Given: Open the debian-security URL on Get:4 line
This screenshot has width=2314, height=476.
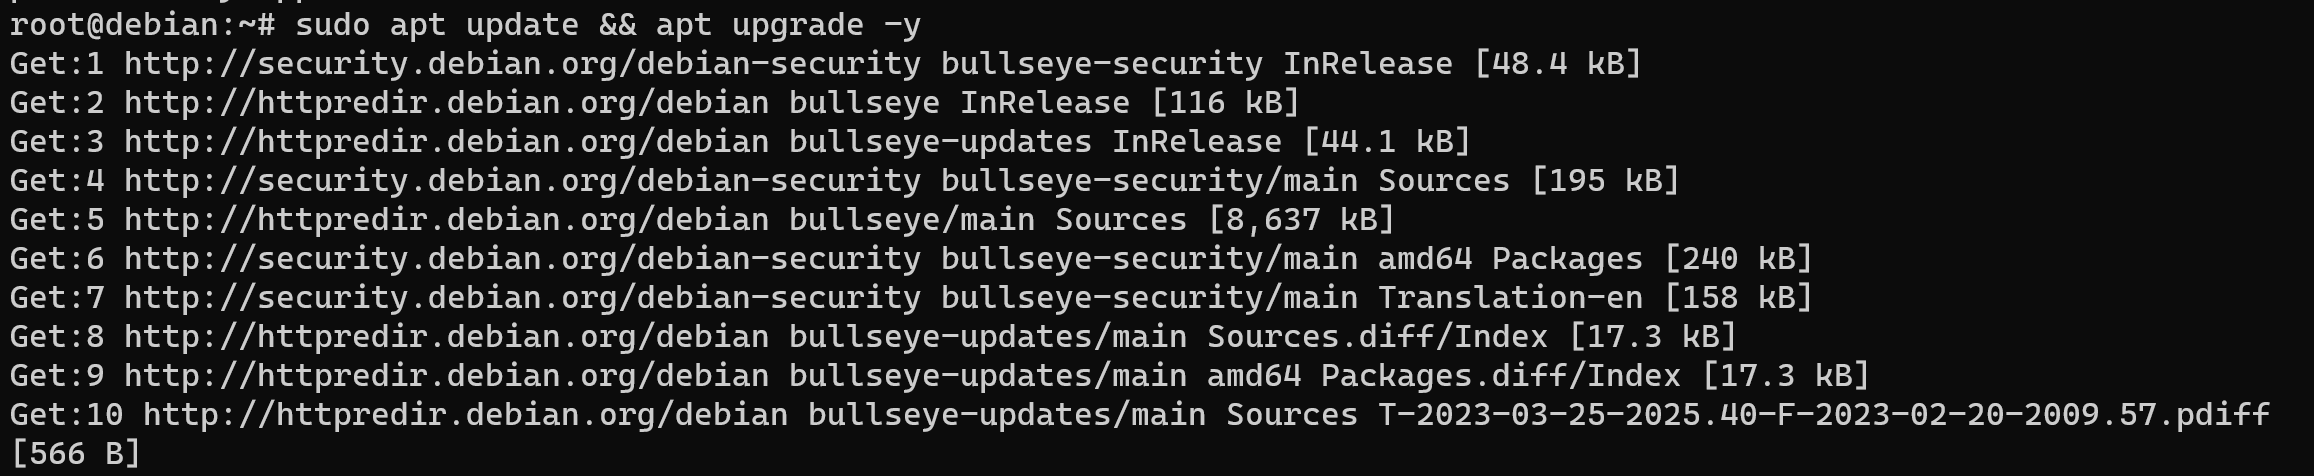Looking at the screenshot, I should [522, 181].
